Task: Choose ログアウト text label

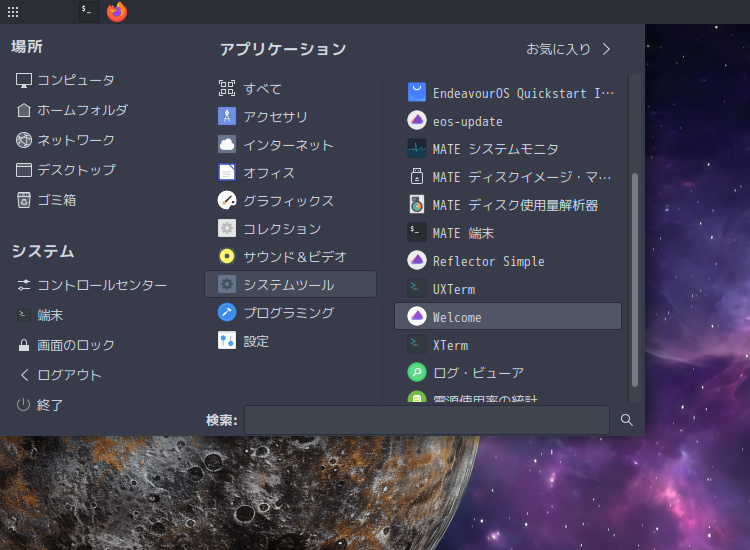Action: click(x=69, y=375)
